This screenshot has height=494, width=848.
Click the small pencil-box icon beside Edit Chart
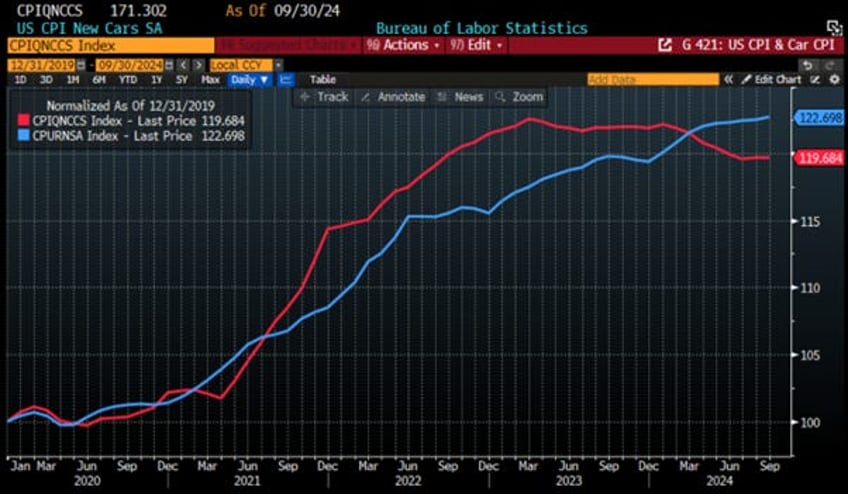click(x=816, y=80)
